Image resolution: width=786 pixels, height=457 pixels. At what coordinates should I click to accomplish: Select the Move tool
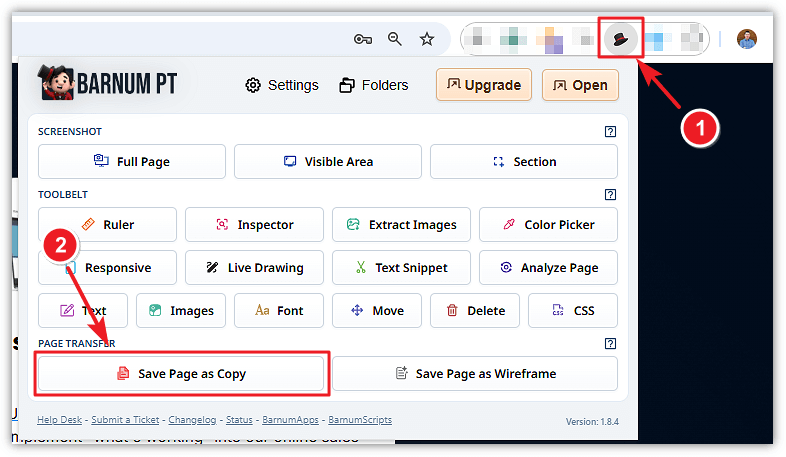(377, 311)
